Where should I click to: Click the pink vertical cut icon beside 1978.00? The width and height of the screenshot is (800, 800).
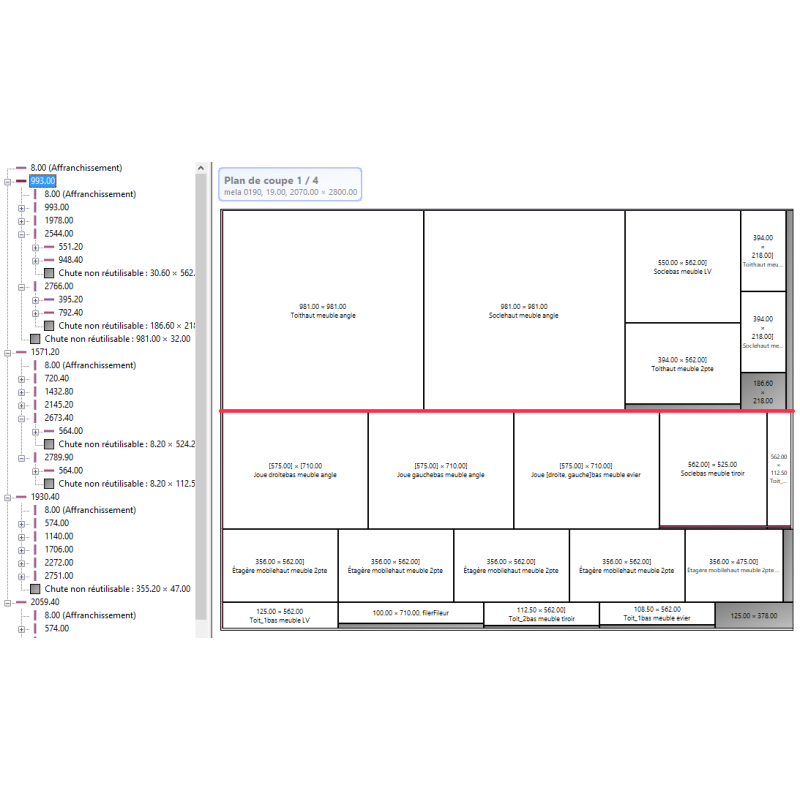click(36, 220)
